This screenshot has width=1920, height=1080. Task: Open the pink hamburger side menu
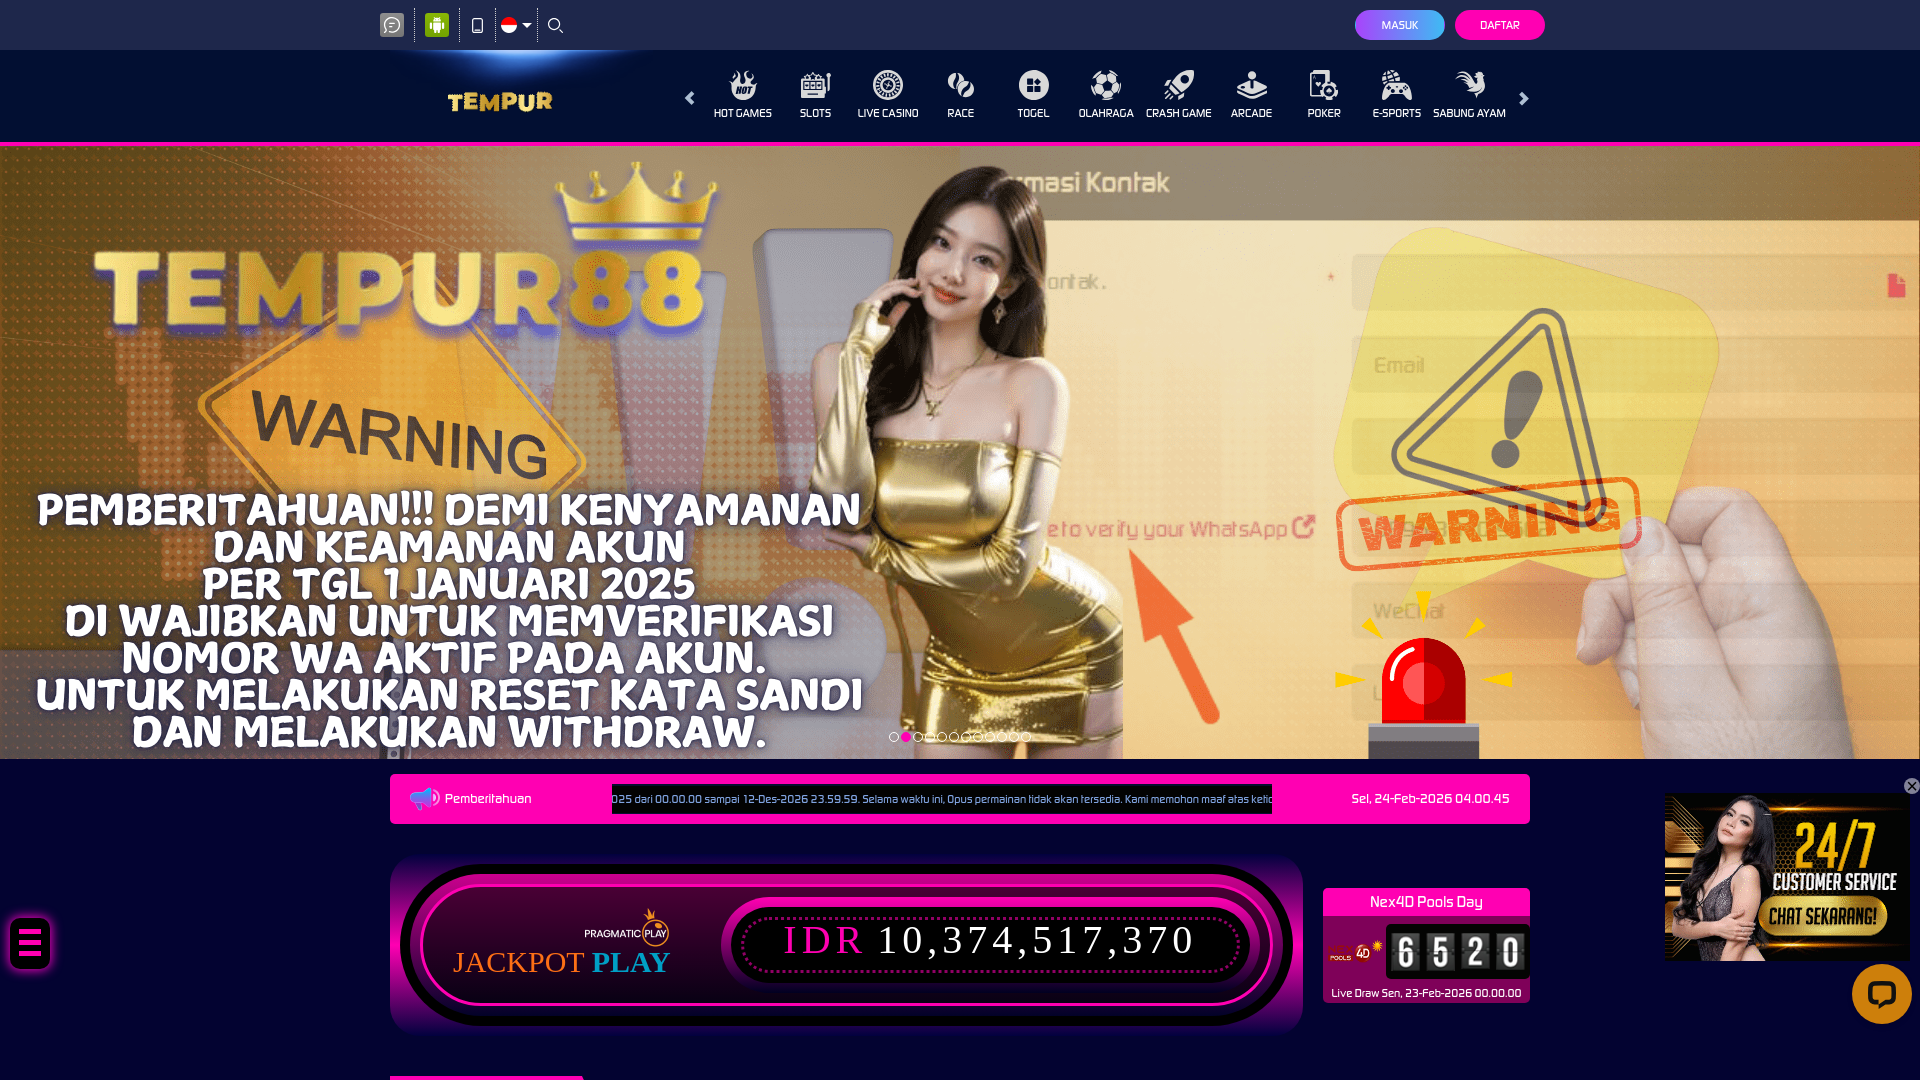point(30,943)
